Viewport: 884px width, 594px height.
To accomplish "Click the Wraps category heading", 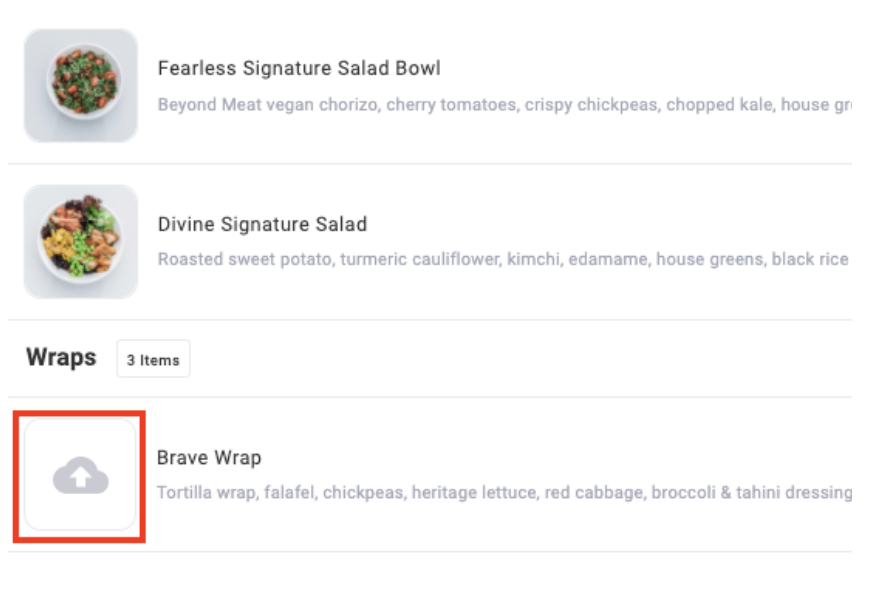I will (61, 357).
